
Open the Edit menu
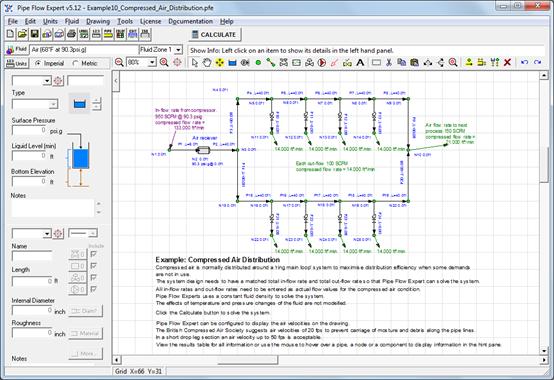(30, 21)
